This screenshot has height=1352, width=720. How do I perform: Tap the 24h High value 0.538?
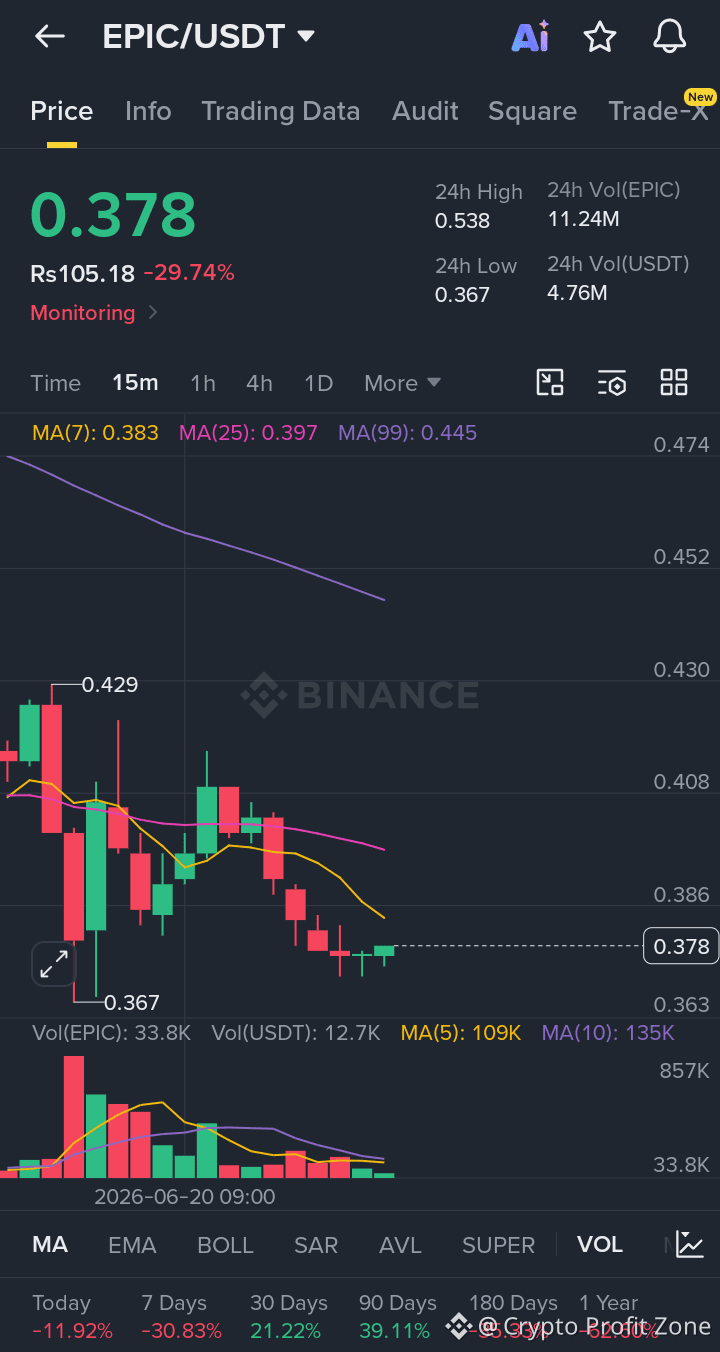pos(462,221)
